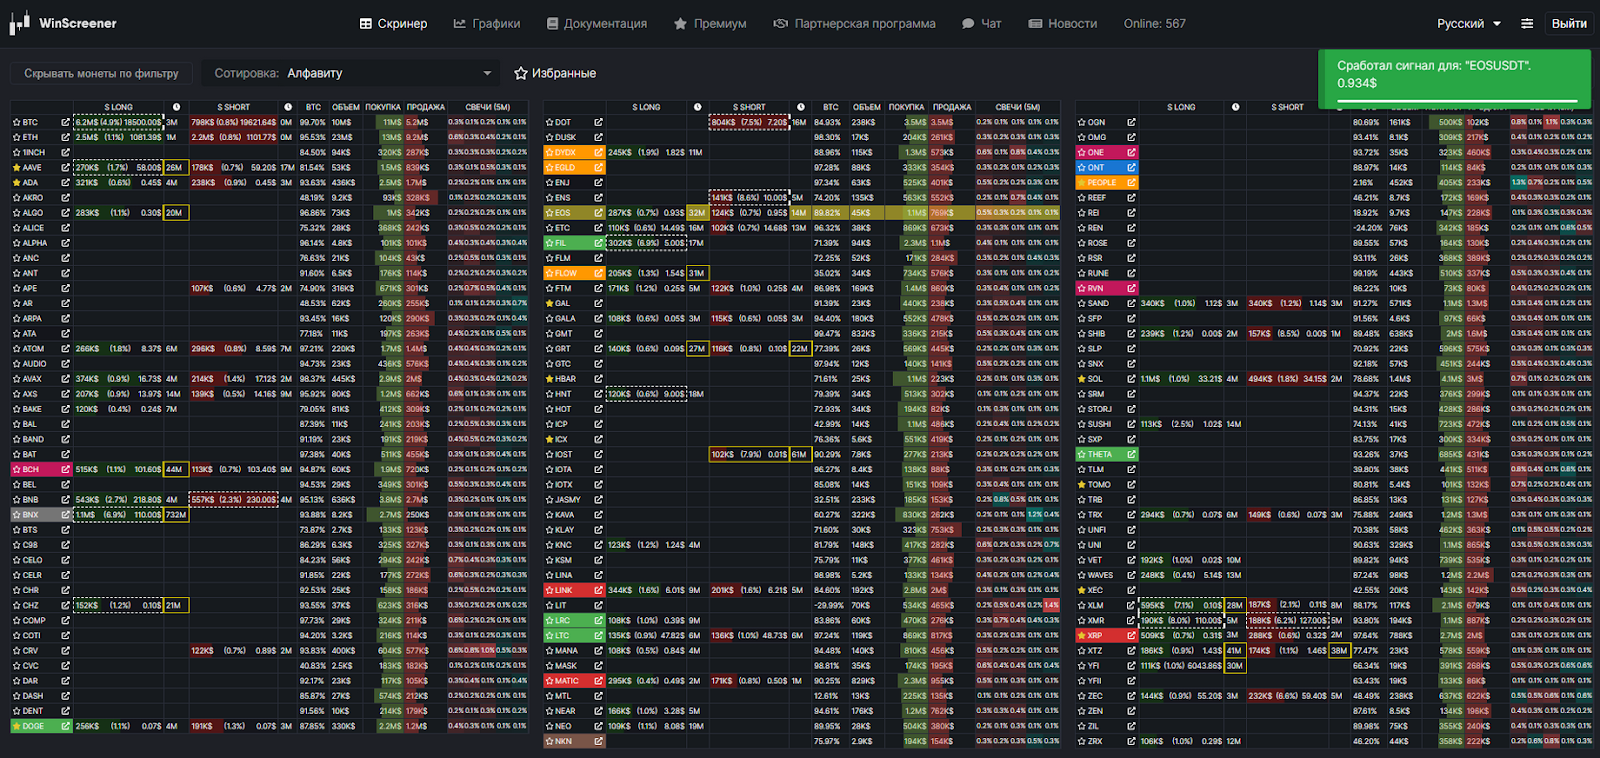Screen dimensions: 1600x758
Task: Open the DOT external link icon
Action: point(598,123)
